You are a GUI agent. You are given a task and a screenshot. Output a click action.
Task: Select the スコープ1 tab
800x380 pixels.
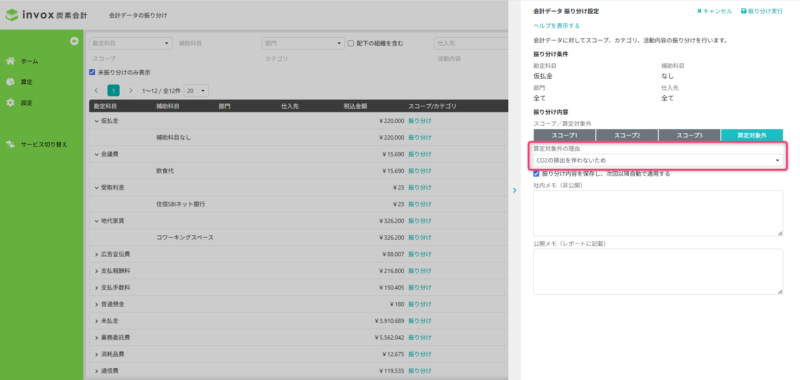[x=564, y=135]
